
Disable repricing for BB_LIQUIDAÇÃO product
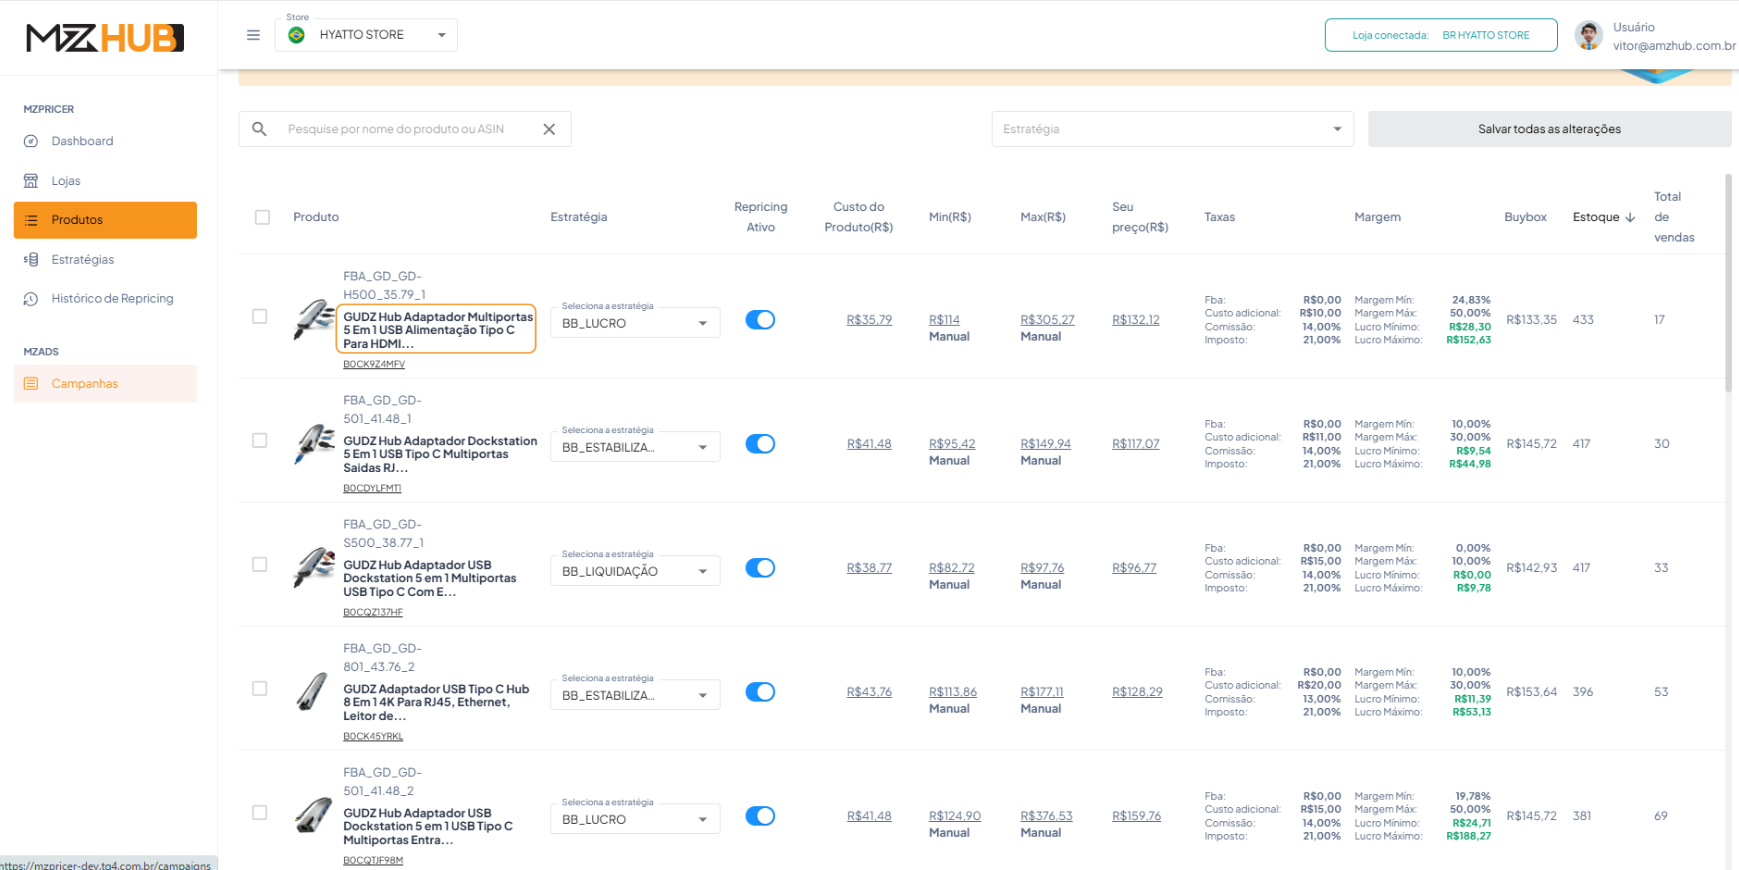tap(760, 568)
